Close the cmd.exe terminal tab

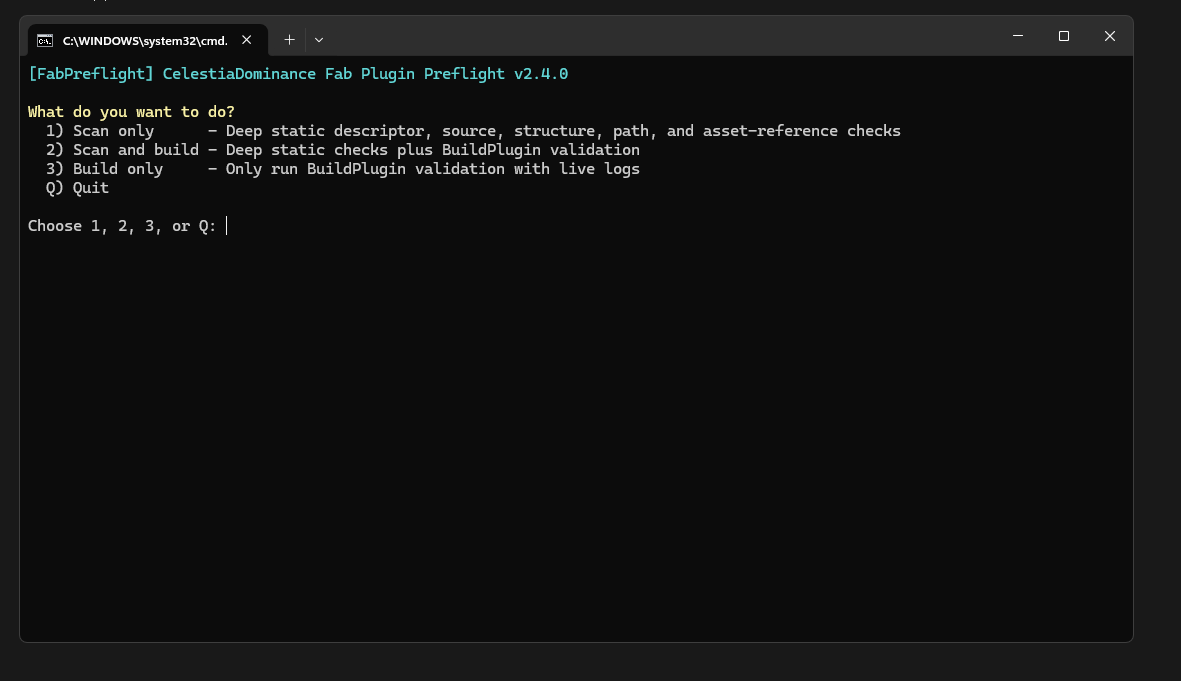click(x=246, y=40)
